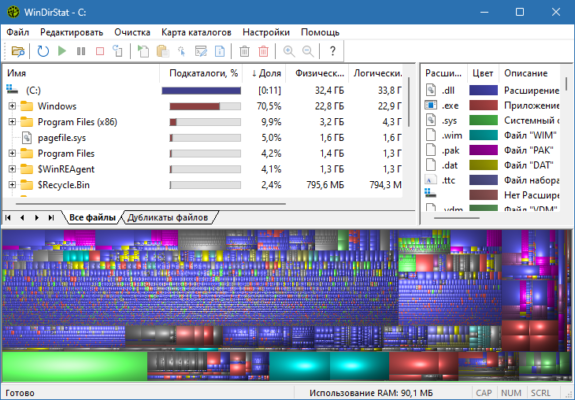The image size is (575, 400).
Task: Click the Zoom Out magnifier icon
Action: 308,51
